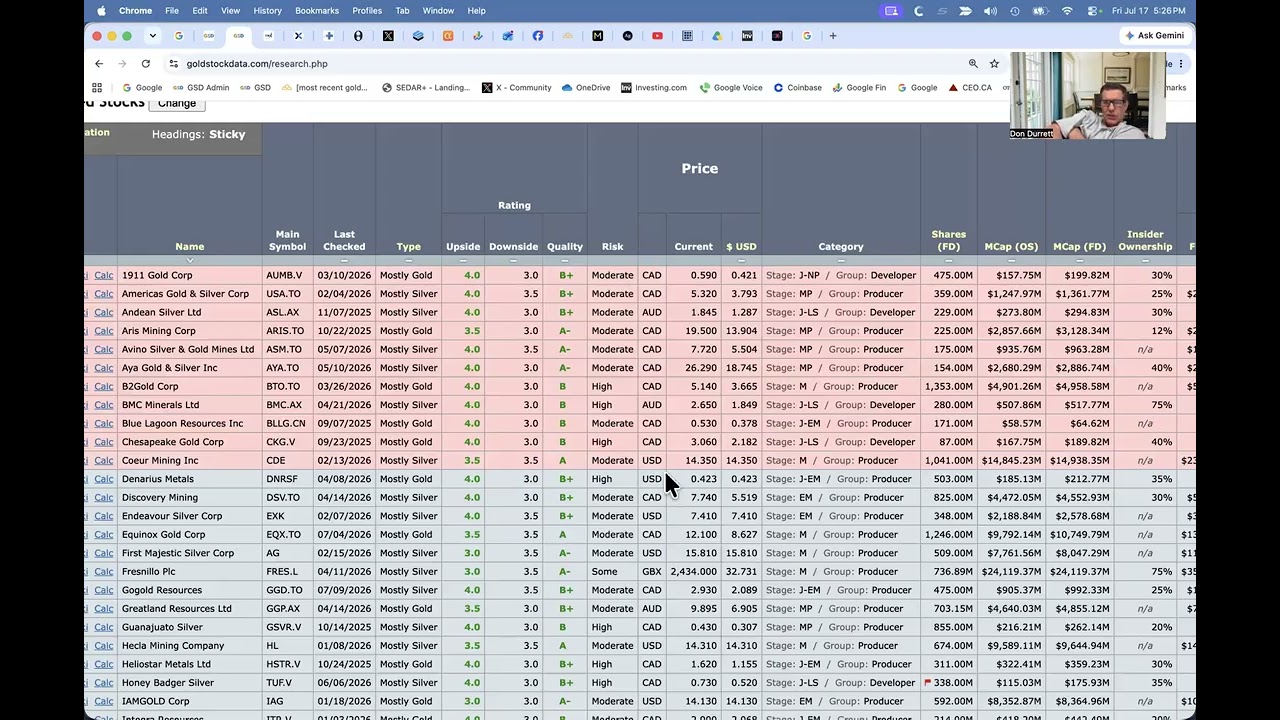
Task: Open the Google Fin bookmark
Action: [x=859, y=88]
